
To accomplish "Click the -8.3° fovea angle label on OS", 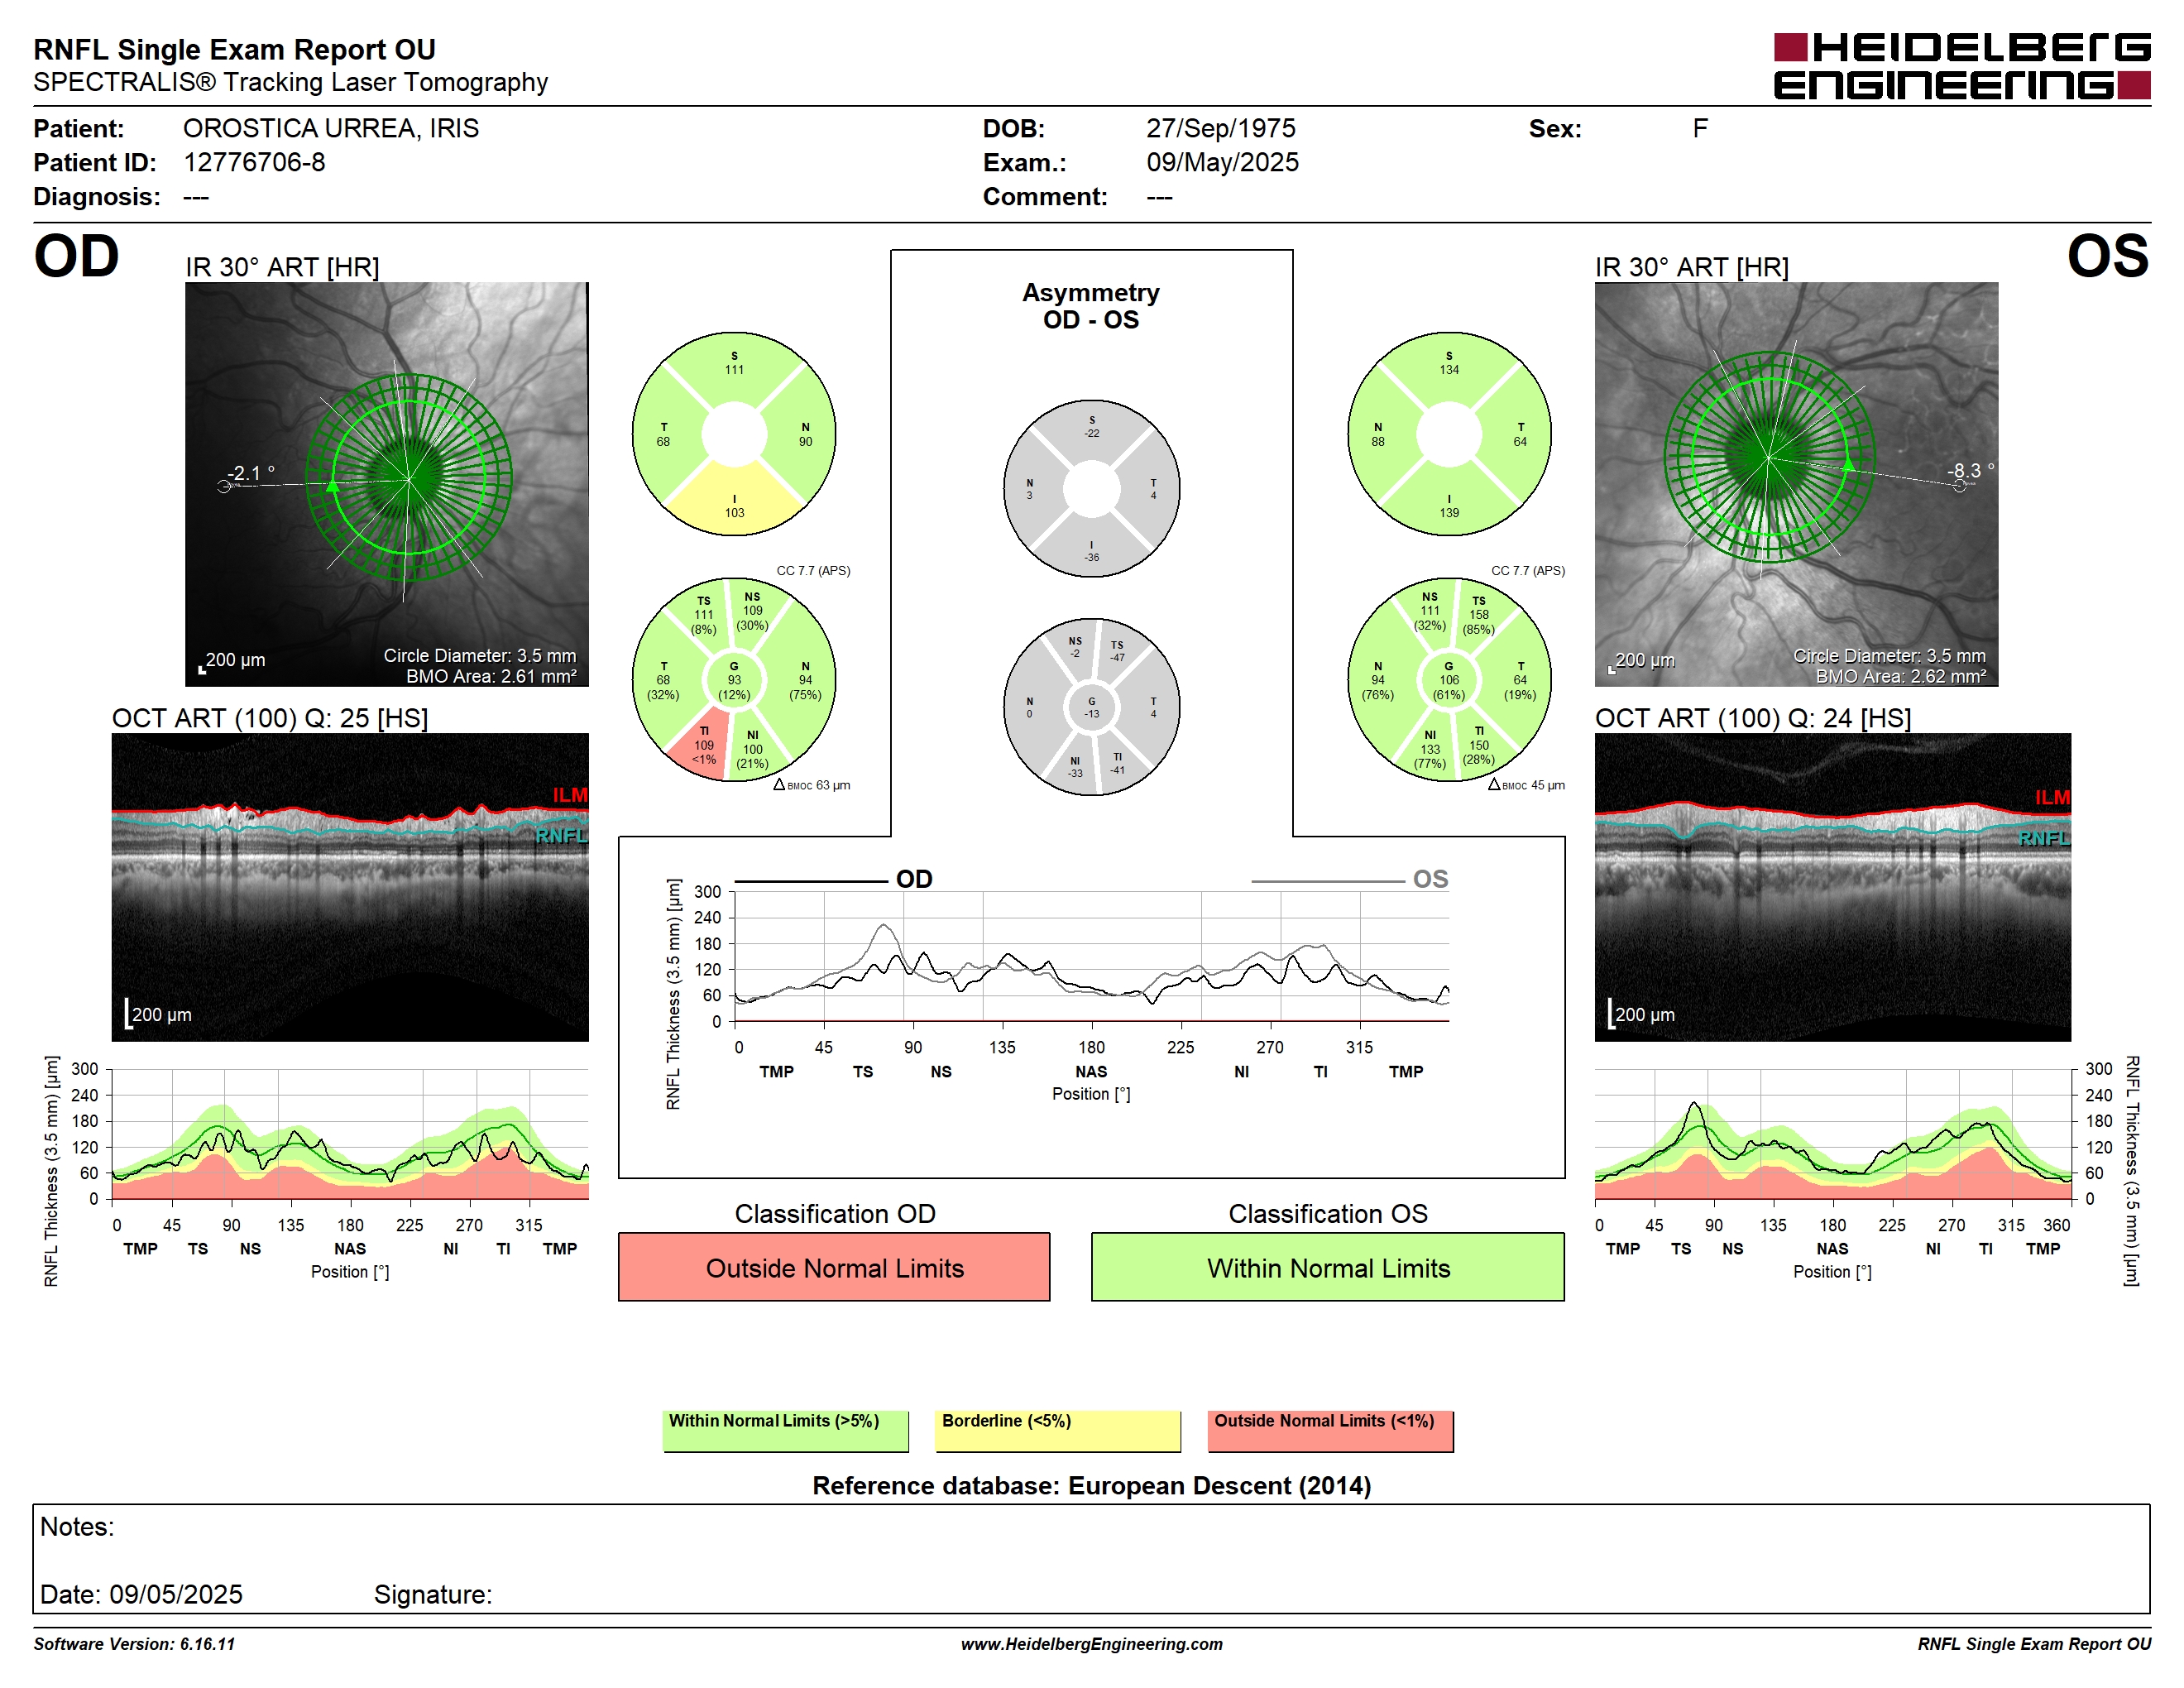I will 1970,470.
